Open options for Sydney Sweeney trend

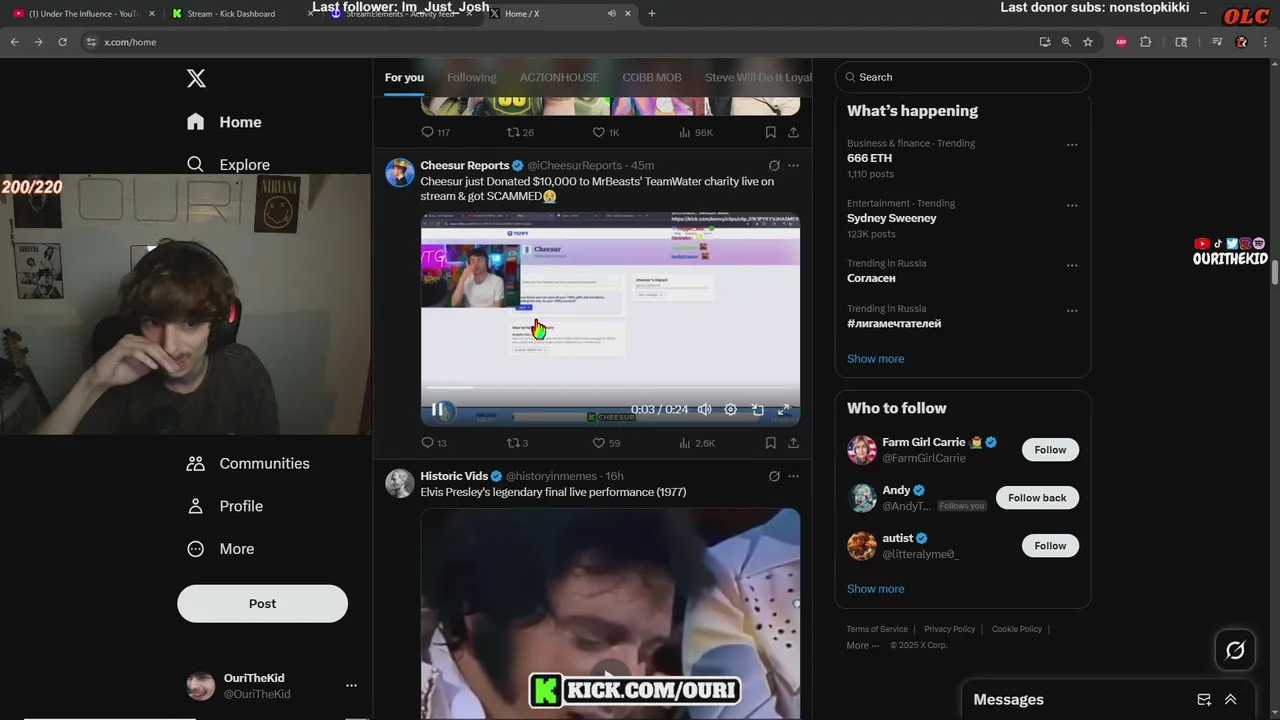(1072, 205)
